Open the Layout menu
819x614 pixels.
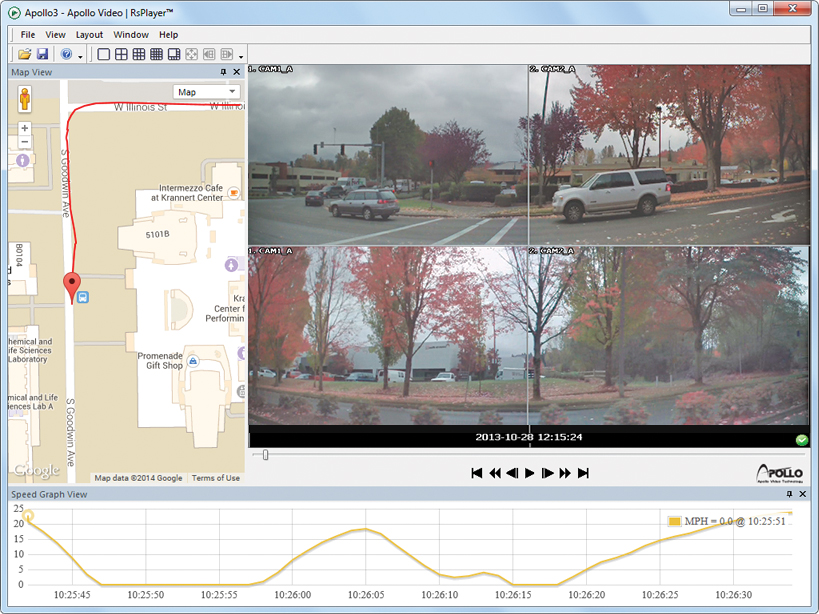coord(89,34)
